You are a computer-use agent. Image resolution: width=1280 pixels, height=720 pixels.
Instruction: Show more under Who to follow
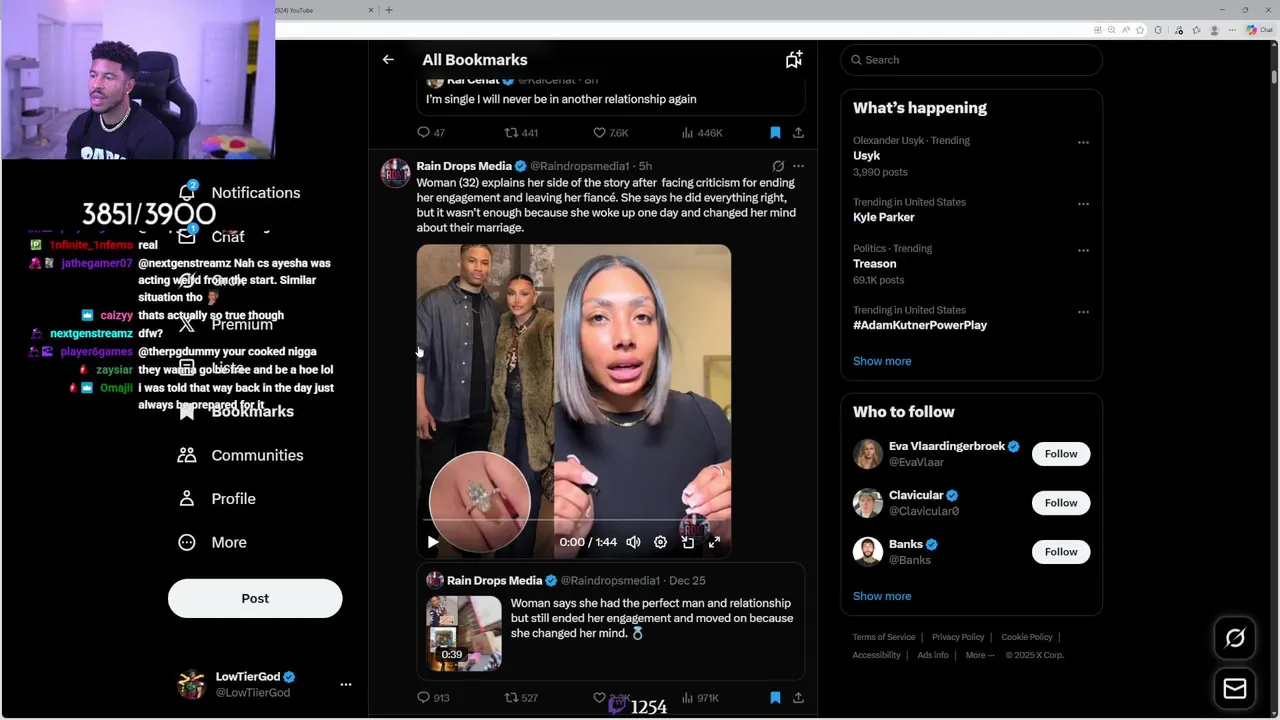point(882,596)
